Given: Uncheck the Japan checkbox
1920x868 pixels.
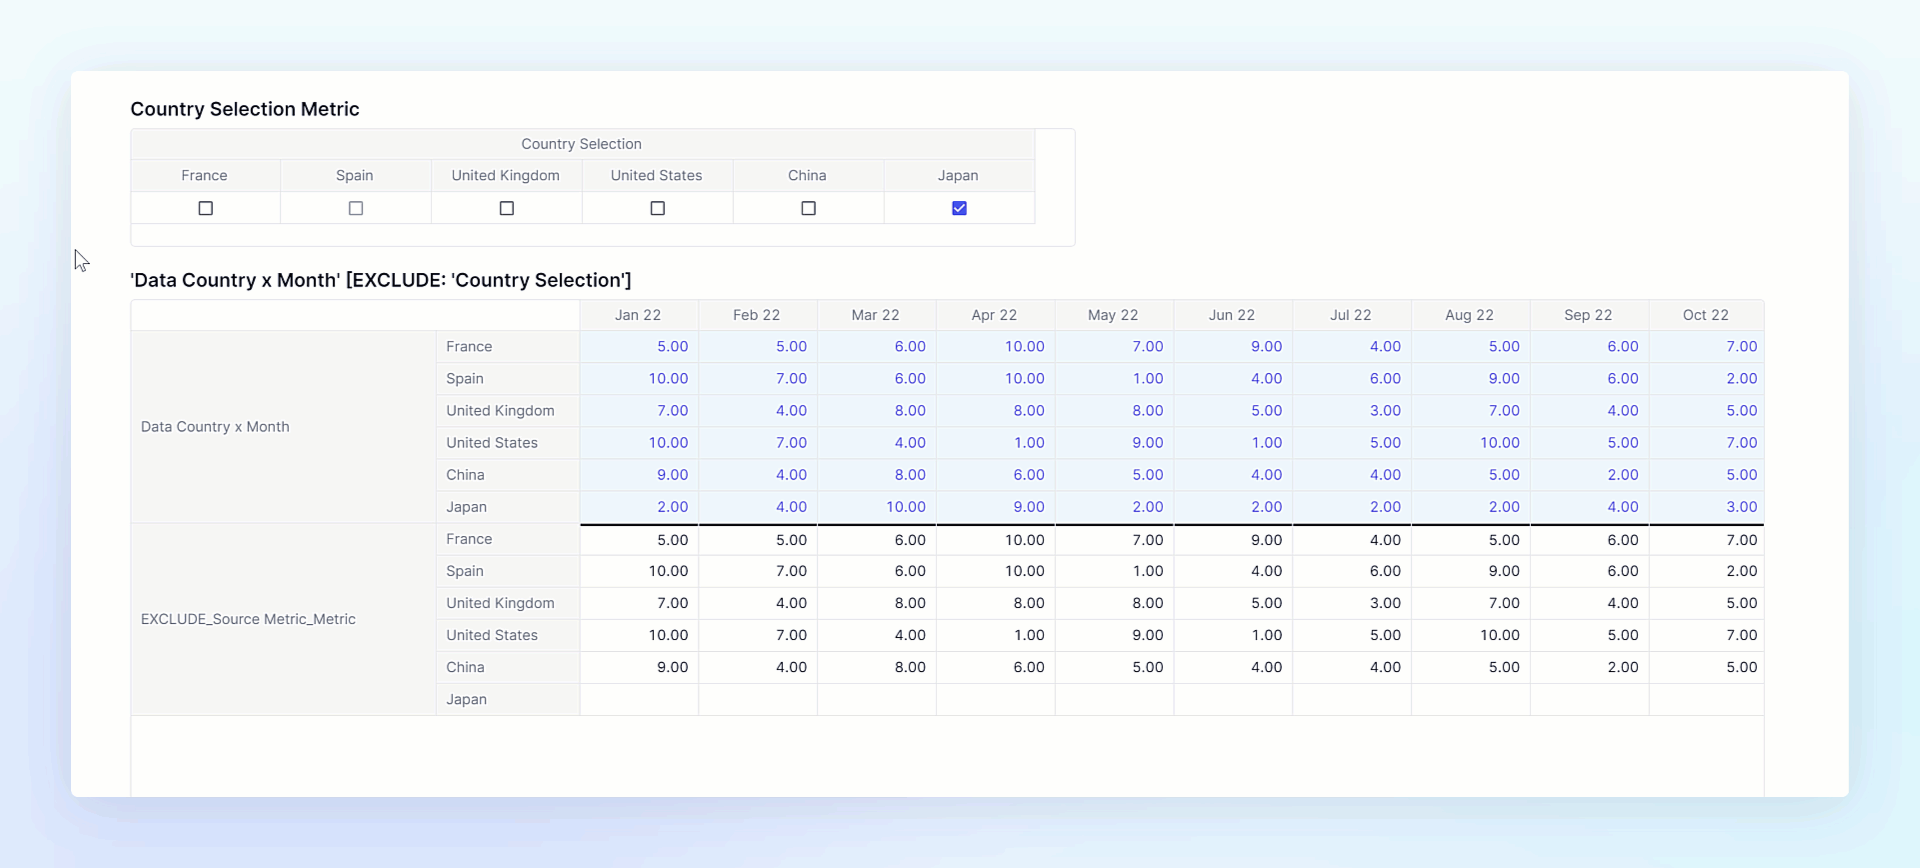Looking at the screenshot, I should point(960,208).
